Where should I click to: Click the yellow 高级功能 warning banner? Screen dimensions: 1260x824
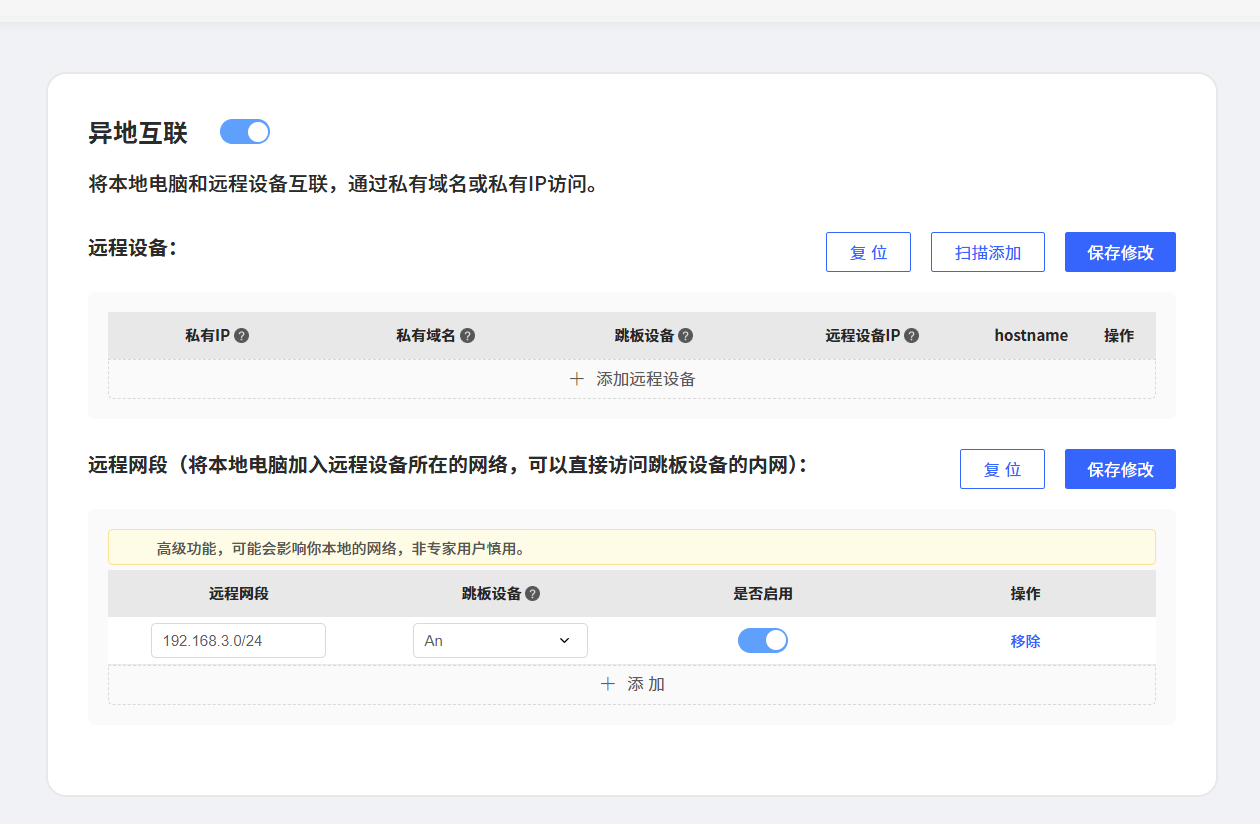click(631, 548)
